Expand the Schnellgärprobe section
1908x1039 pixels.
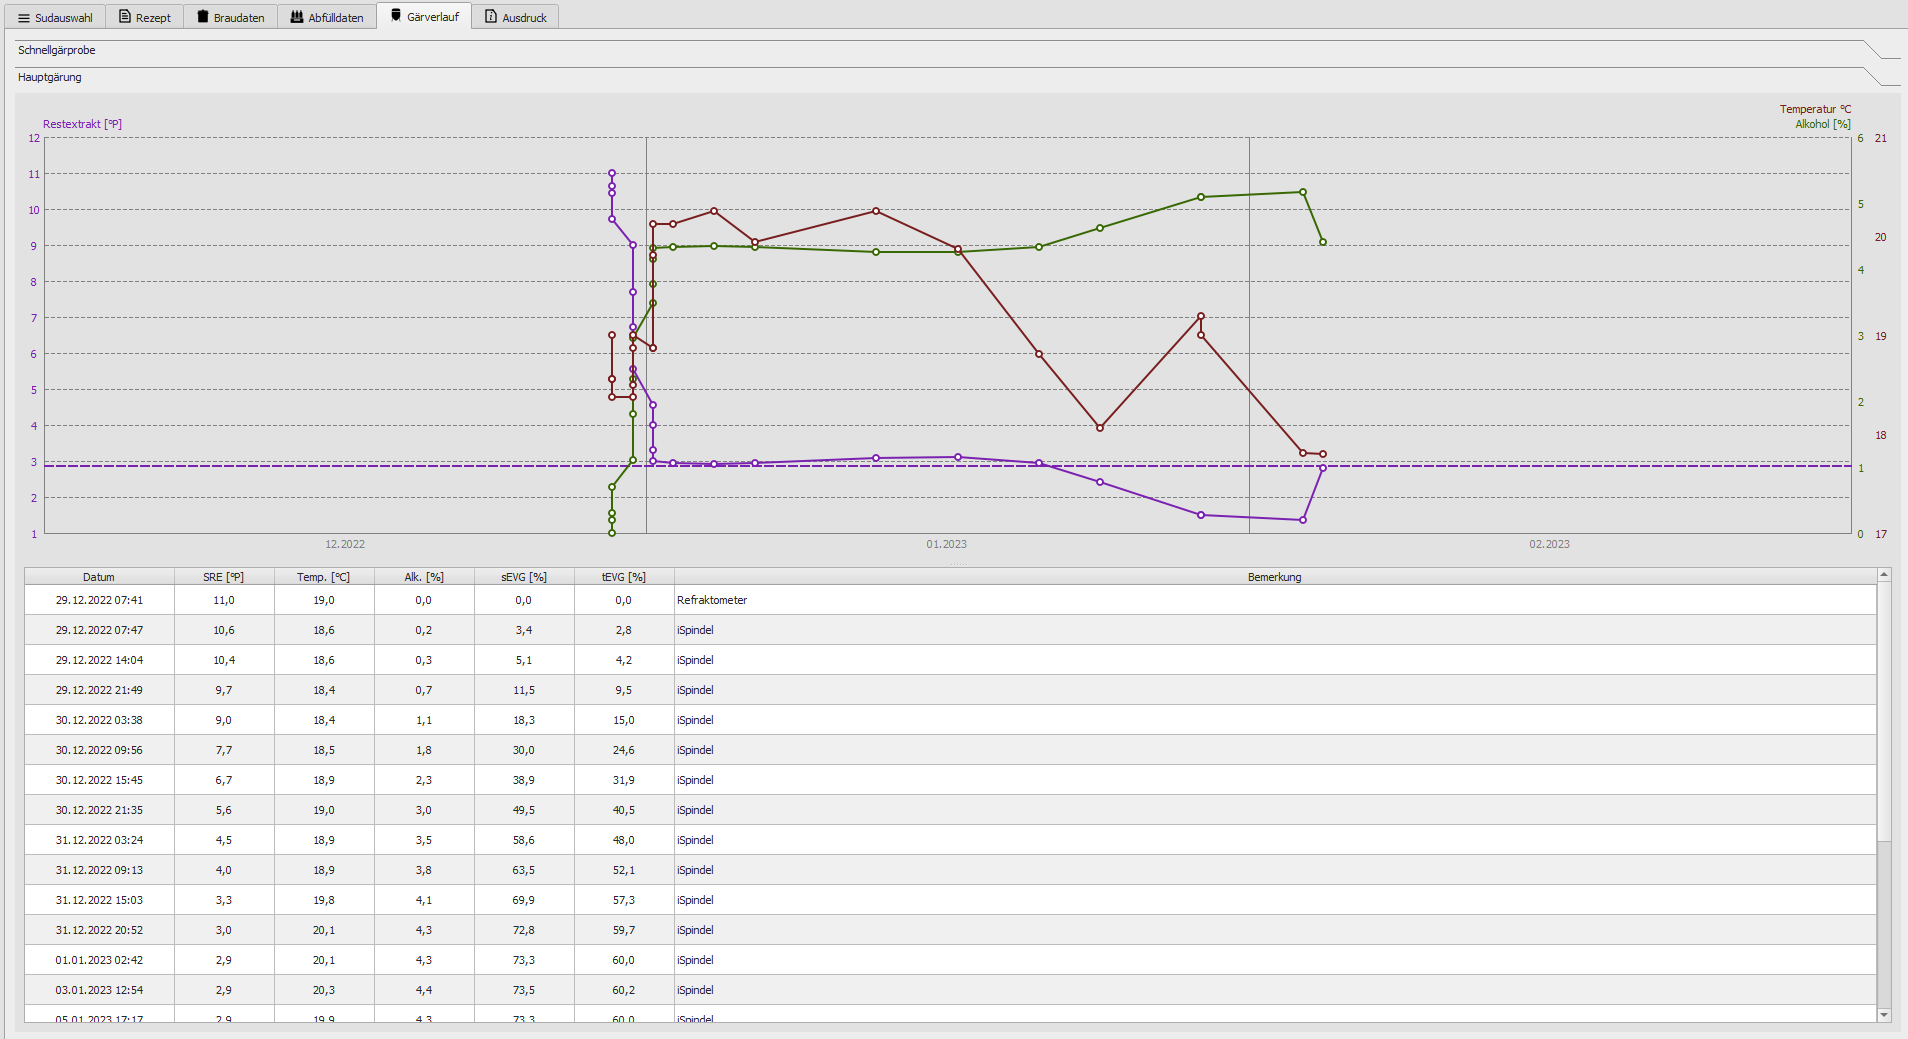(x=57, y=50)
